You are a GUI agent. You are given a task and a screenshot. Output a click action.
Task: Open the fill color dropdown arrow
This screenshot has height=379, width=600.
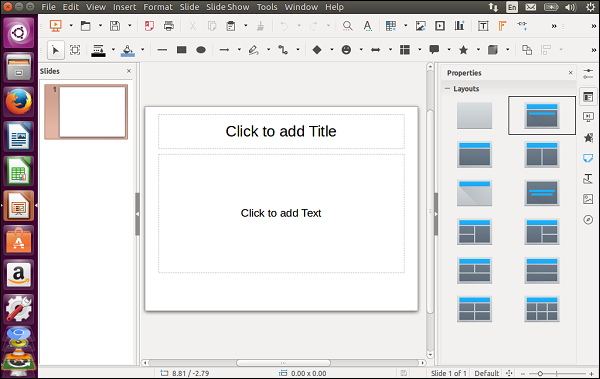tap(142, 50)
